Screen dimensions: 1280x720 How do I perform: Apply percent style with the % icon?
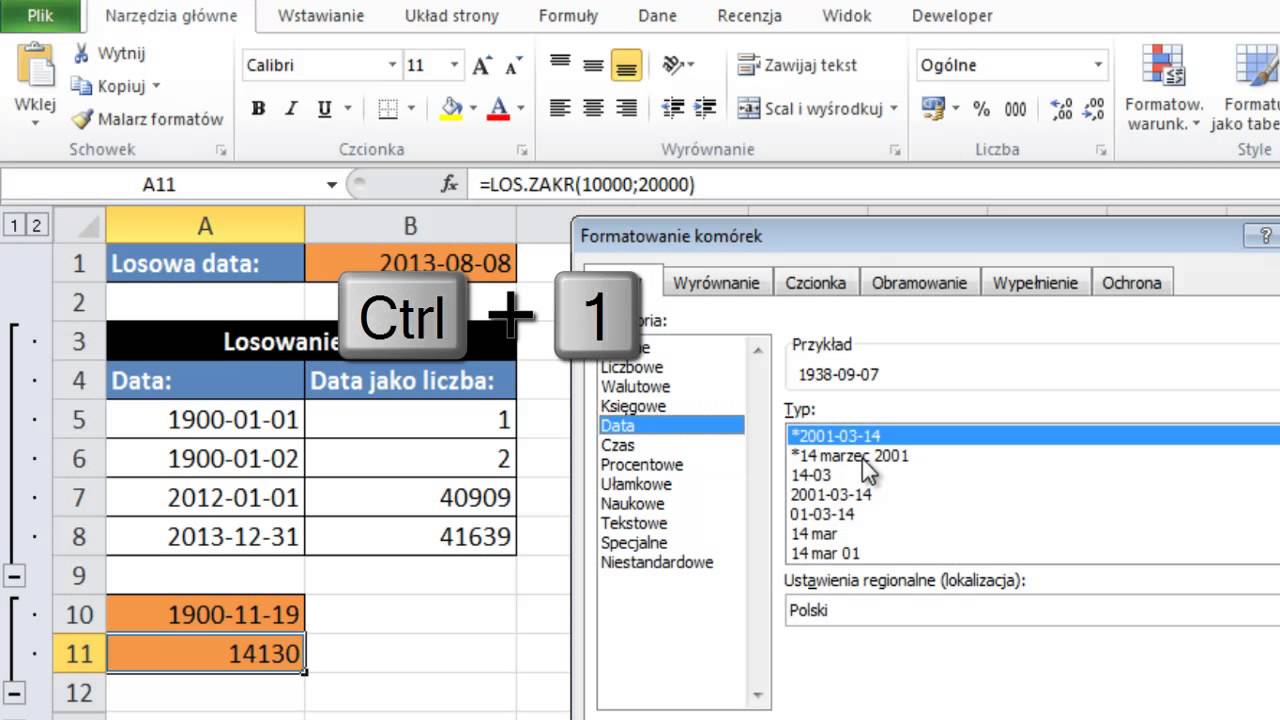point(981,109)
